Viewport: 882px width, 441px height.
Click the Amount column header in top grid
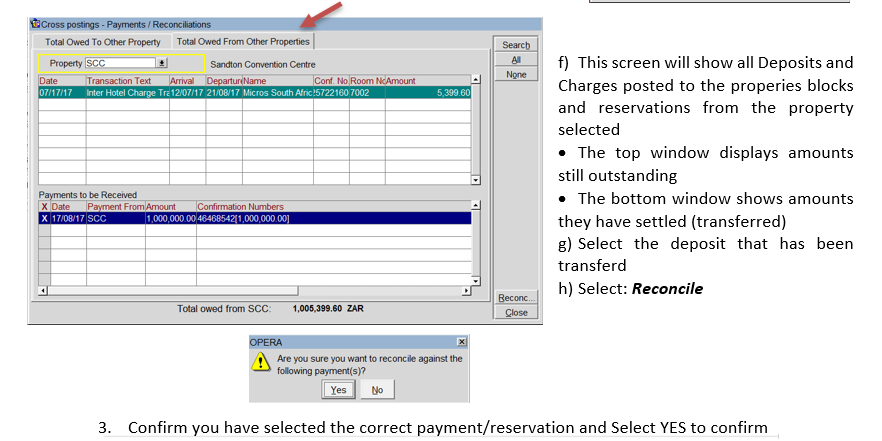click(x=428, y=81)
